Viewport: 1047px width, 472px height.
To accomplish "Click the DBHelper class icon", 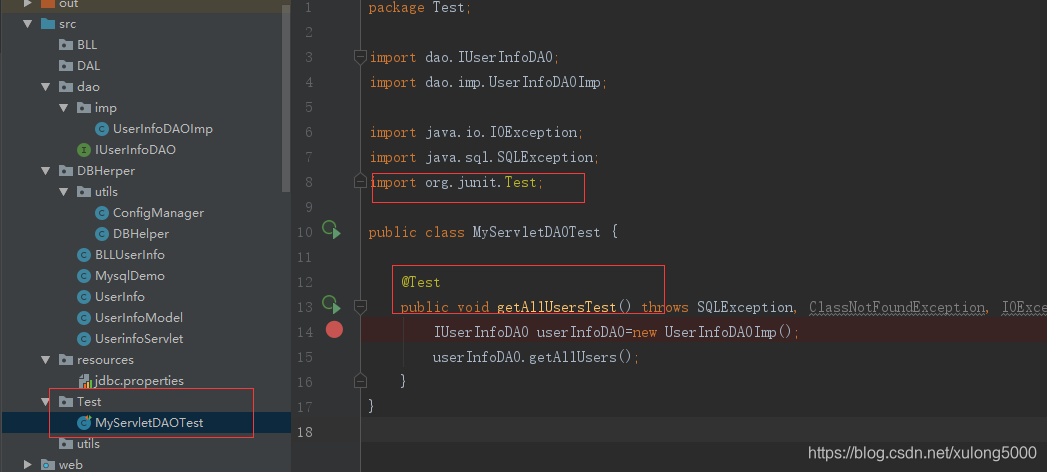I will pos(102,234).
